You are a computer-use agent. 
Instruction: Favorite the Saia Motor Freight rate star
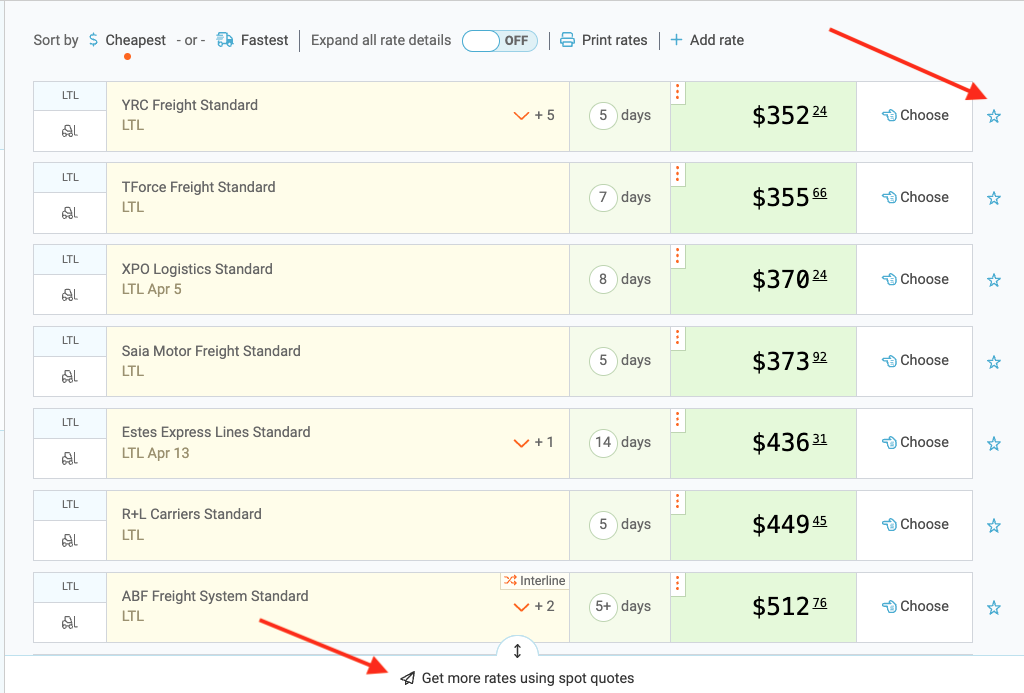point(994,362)
